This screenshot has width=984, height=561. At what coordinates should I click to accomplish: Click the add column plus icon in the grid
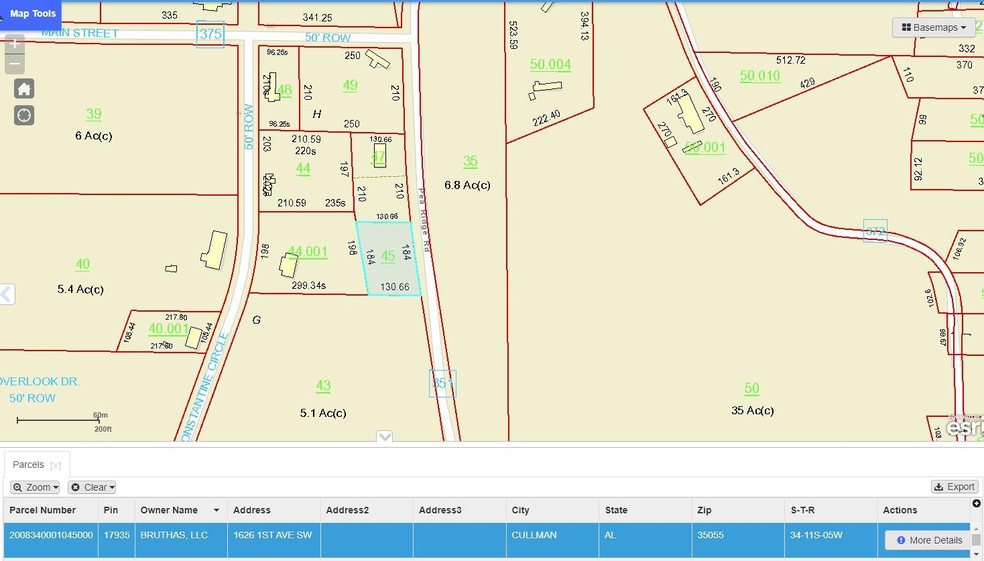(x=977, y=503)
